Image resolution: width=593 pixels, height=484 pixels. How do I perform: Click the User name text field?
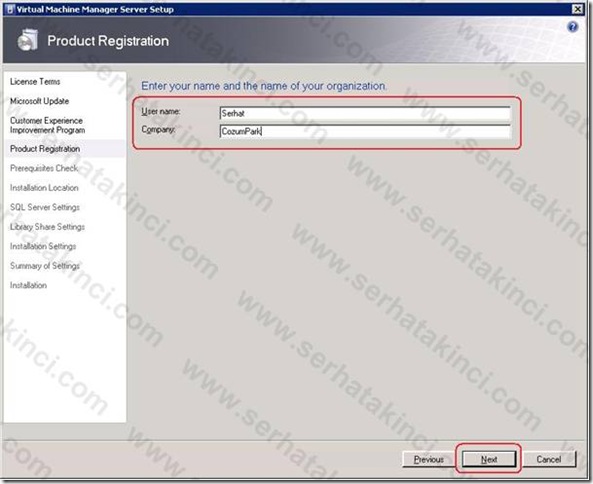click(365, 113)
